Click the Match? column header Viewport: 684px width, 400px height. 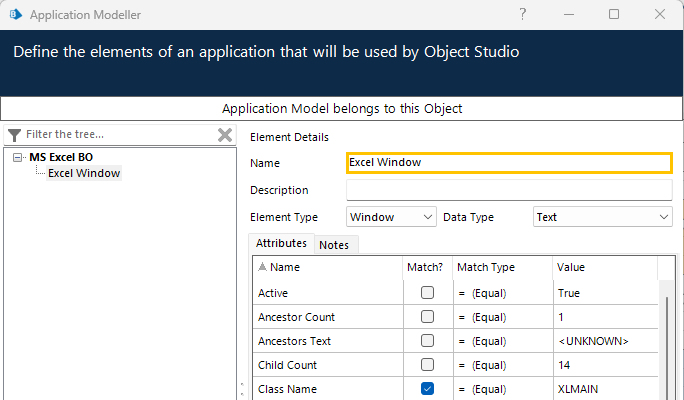click(x=428, y=267)
